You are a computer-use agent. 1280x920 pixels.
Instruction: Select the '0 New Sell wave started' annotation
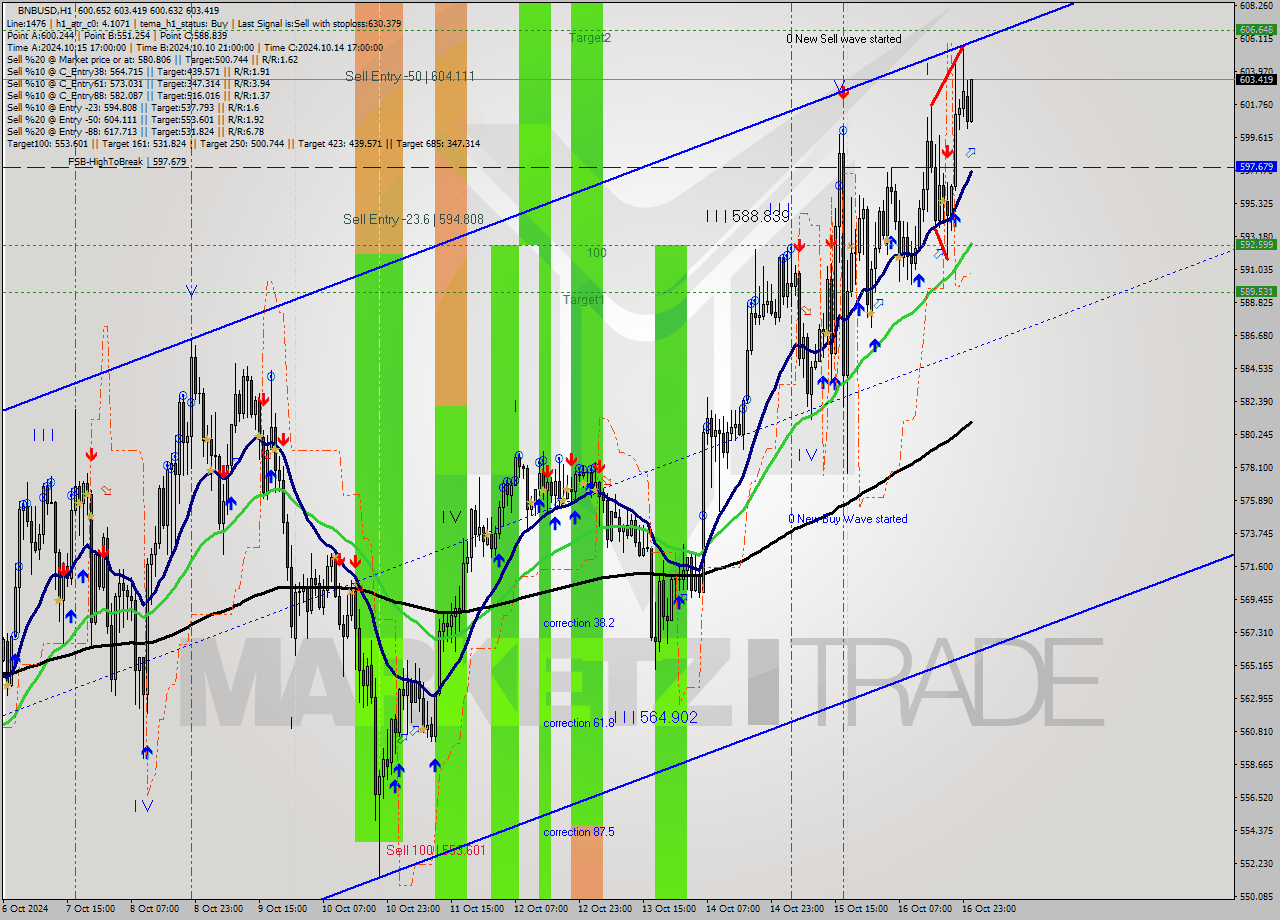tap(843, 39)
